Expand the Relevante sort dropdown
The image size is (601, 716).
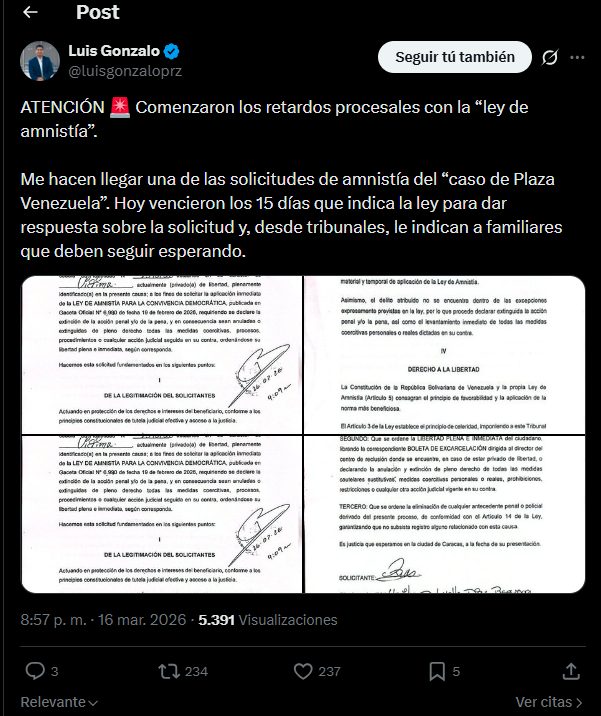(59, 702)
